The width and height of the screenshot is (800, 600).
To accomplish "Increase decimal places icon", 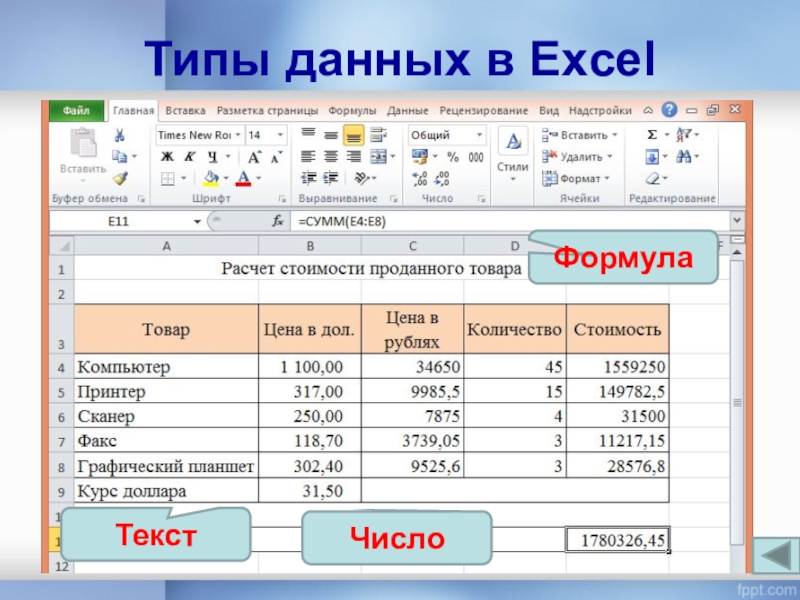I will pyautogui.click(x=420, y=179).
